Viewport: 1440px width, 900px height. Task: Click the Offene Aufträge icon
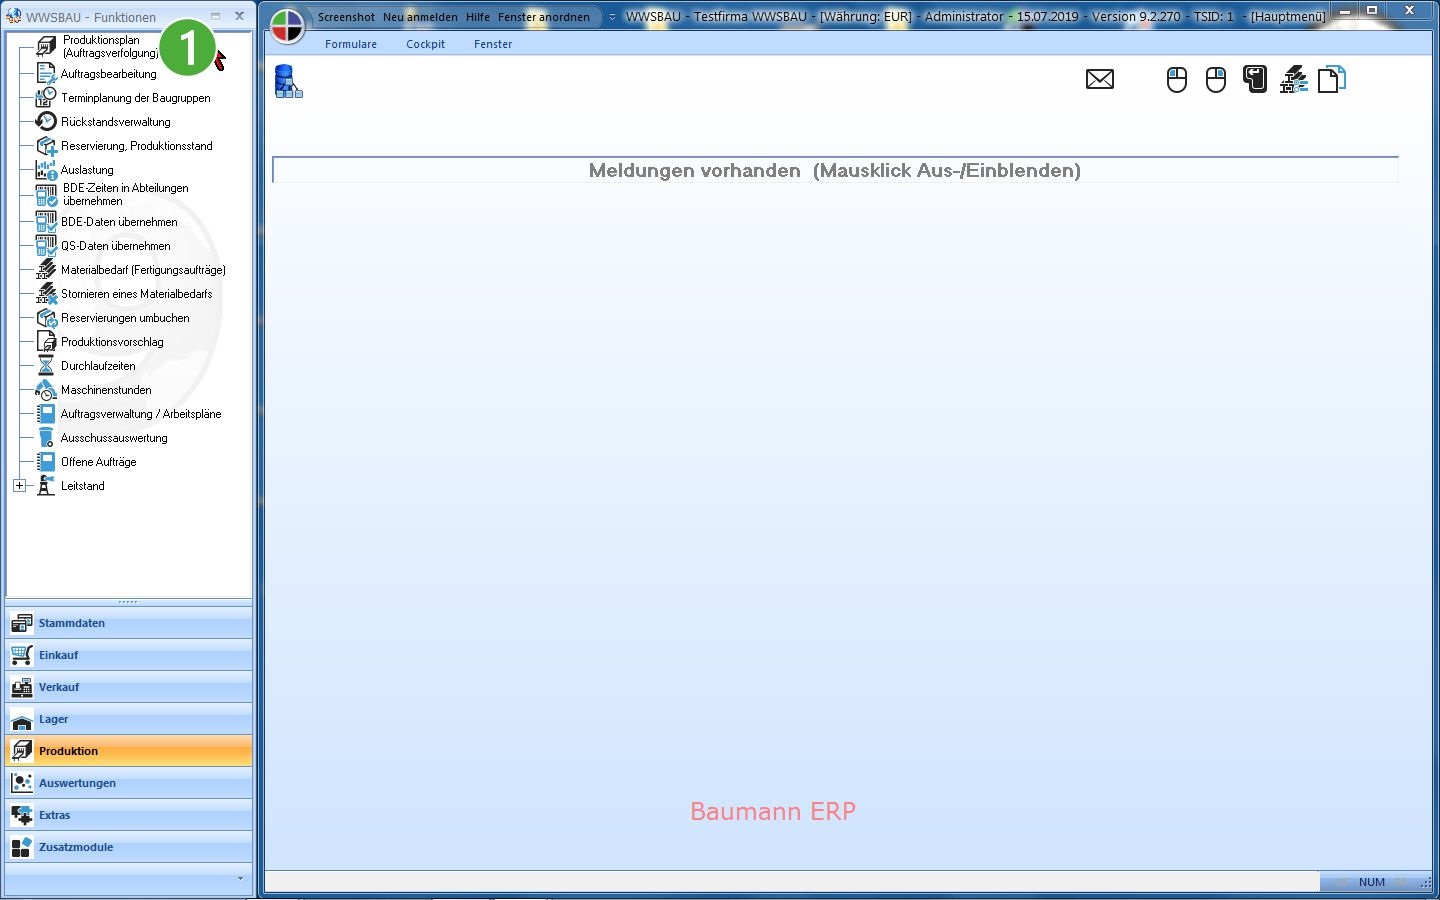46,461
